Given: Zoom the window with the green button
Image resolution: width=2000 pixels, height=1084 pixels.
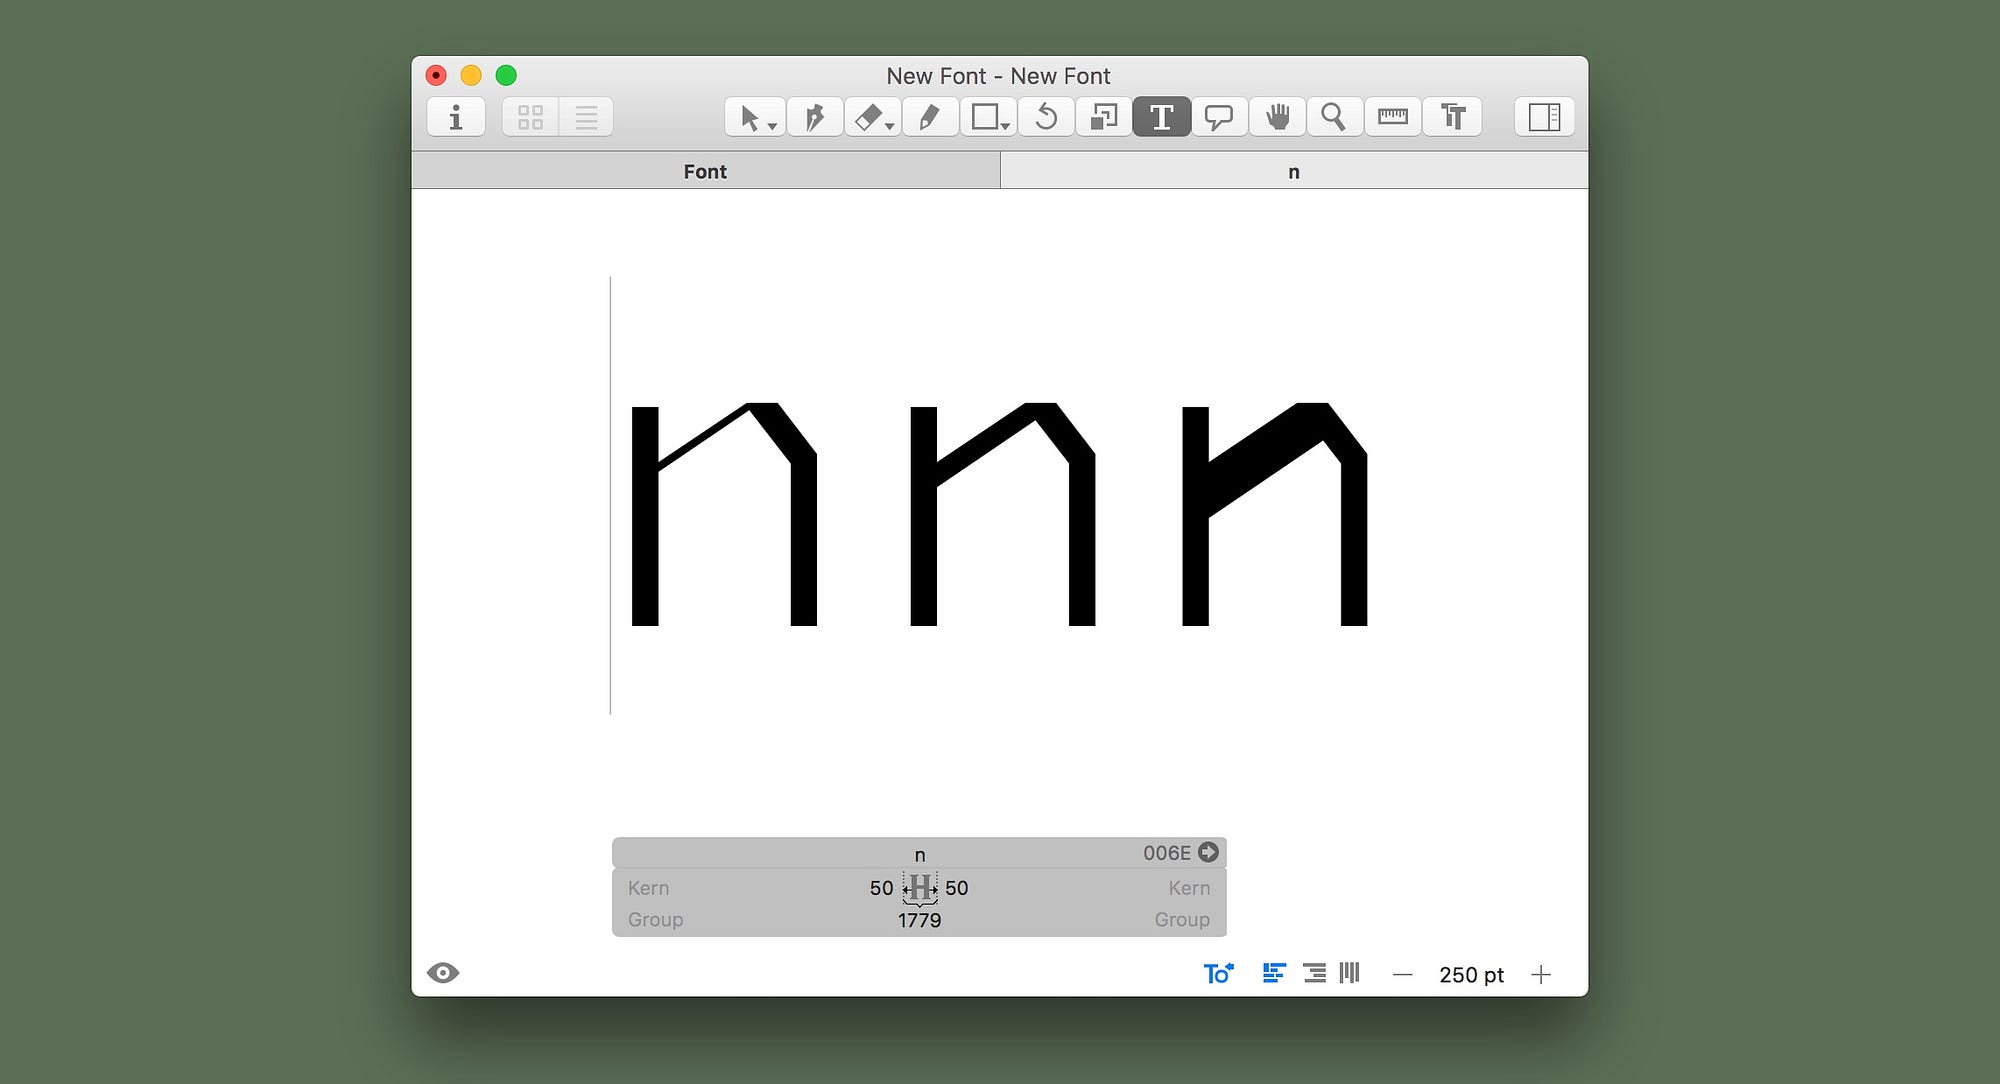Looking at the screenshot, I should tap(506, 75).
